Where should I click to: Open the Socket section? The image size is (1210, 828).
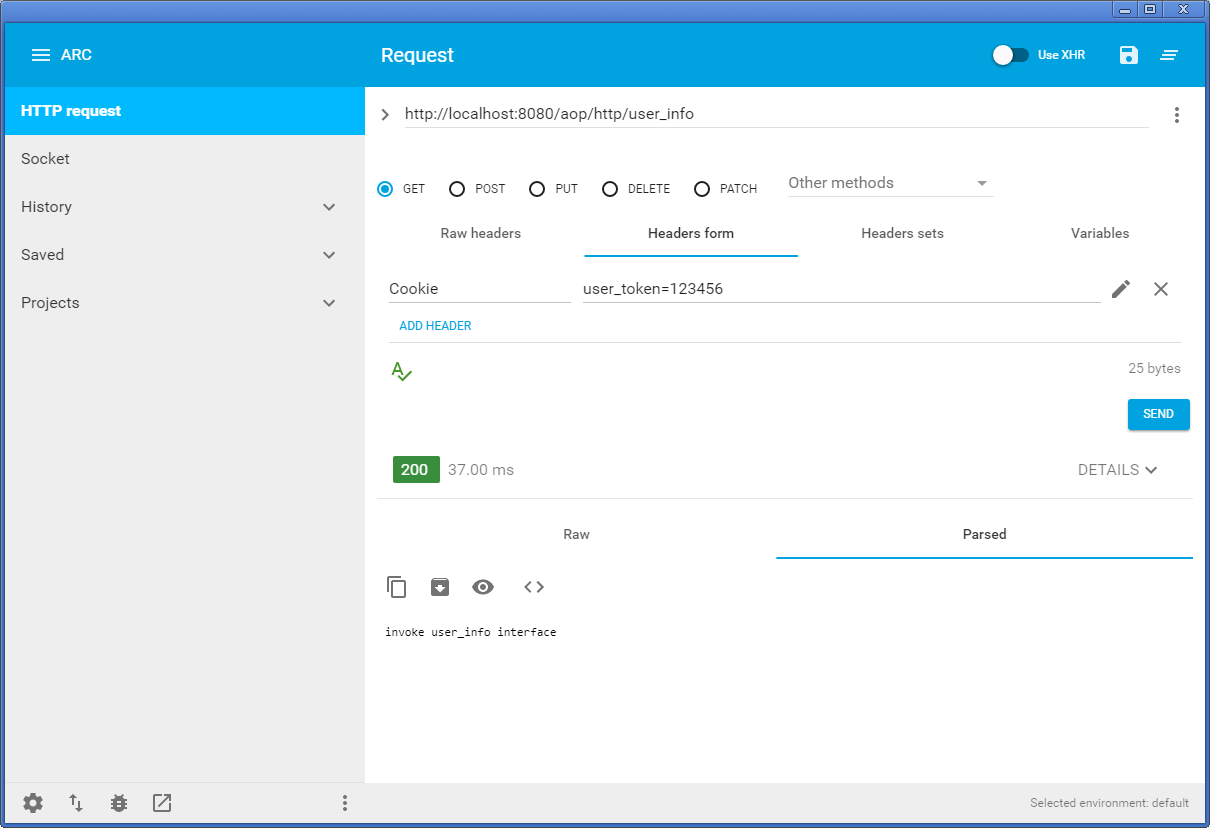point(185,159)
